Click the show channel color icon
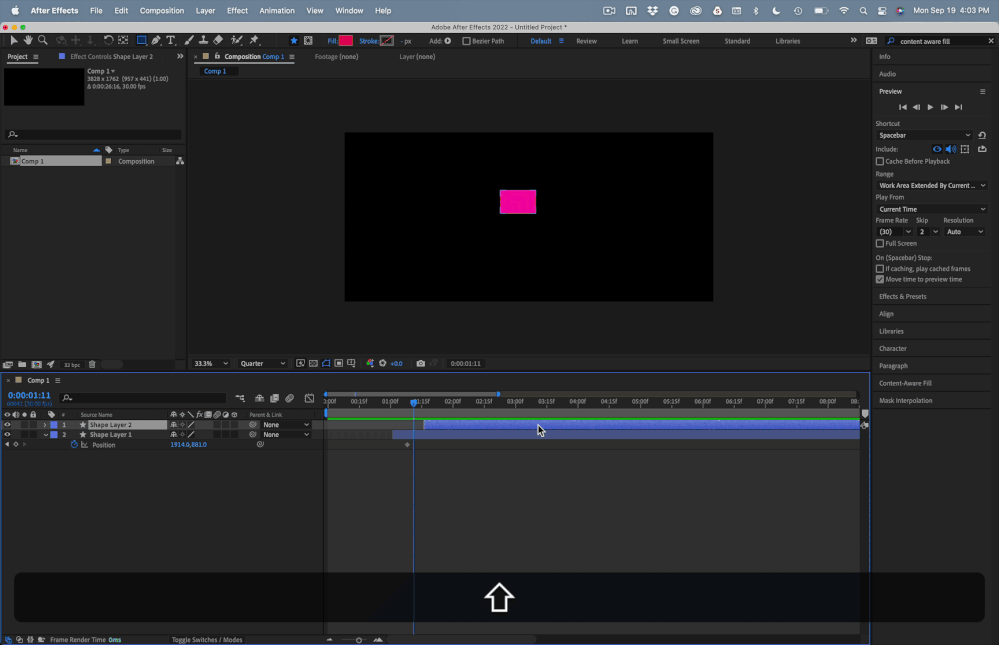The image size is (999, 645). pyautogui.click(x=370, y=363)
